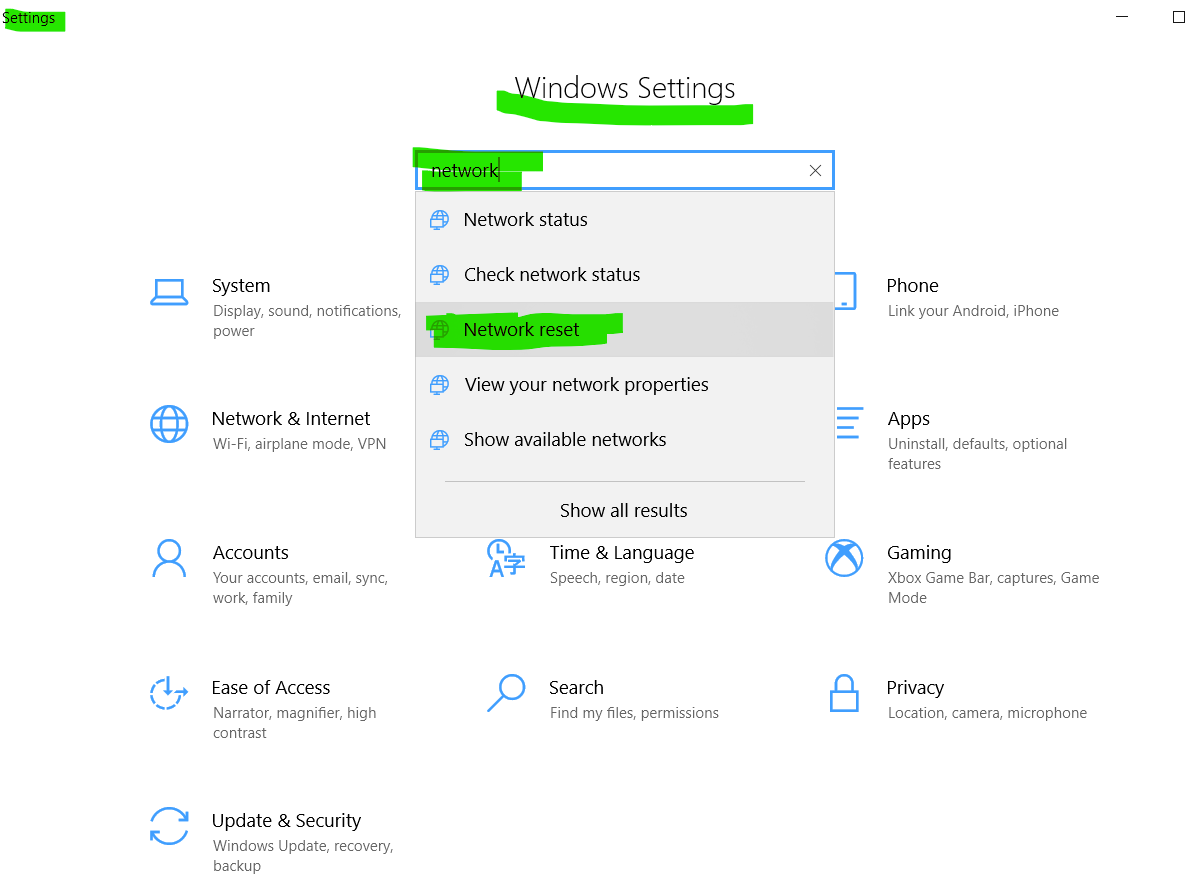1202x881 pixels.
Task: Click the Search magnifier icon
Action: 506,692
